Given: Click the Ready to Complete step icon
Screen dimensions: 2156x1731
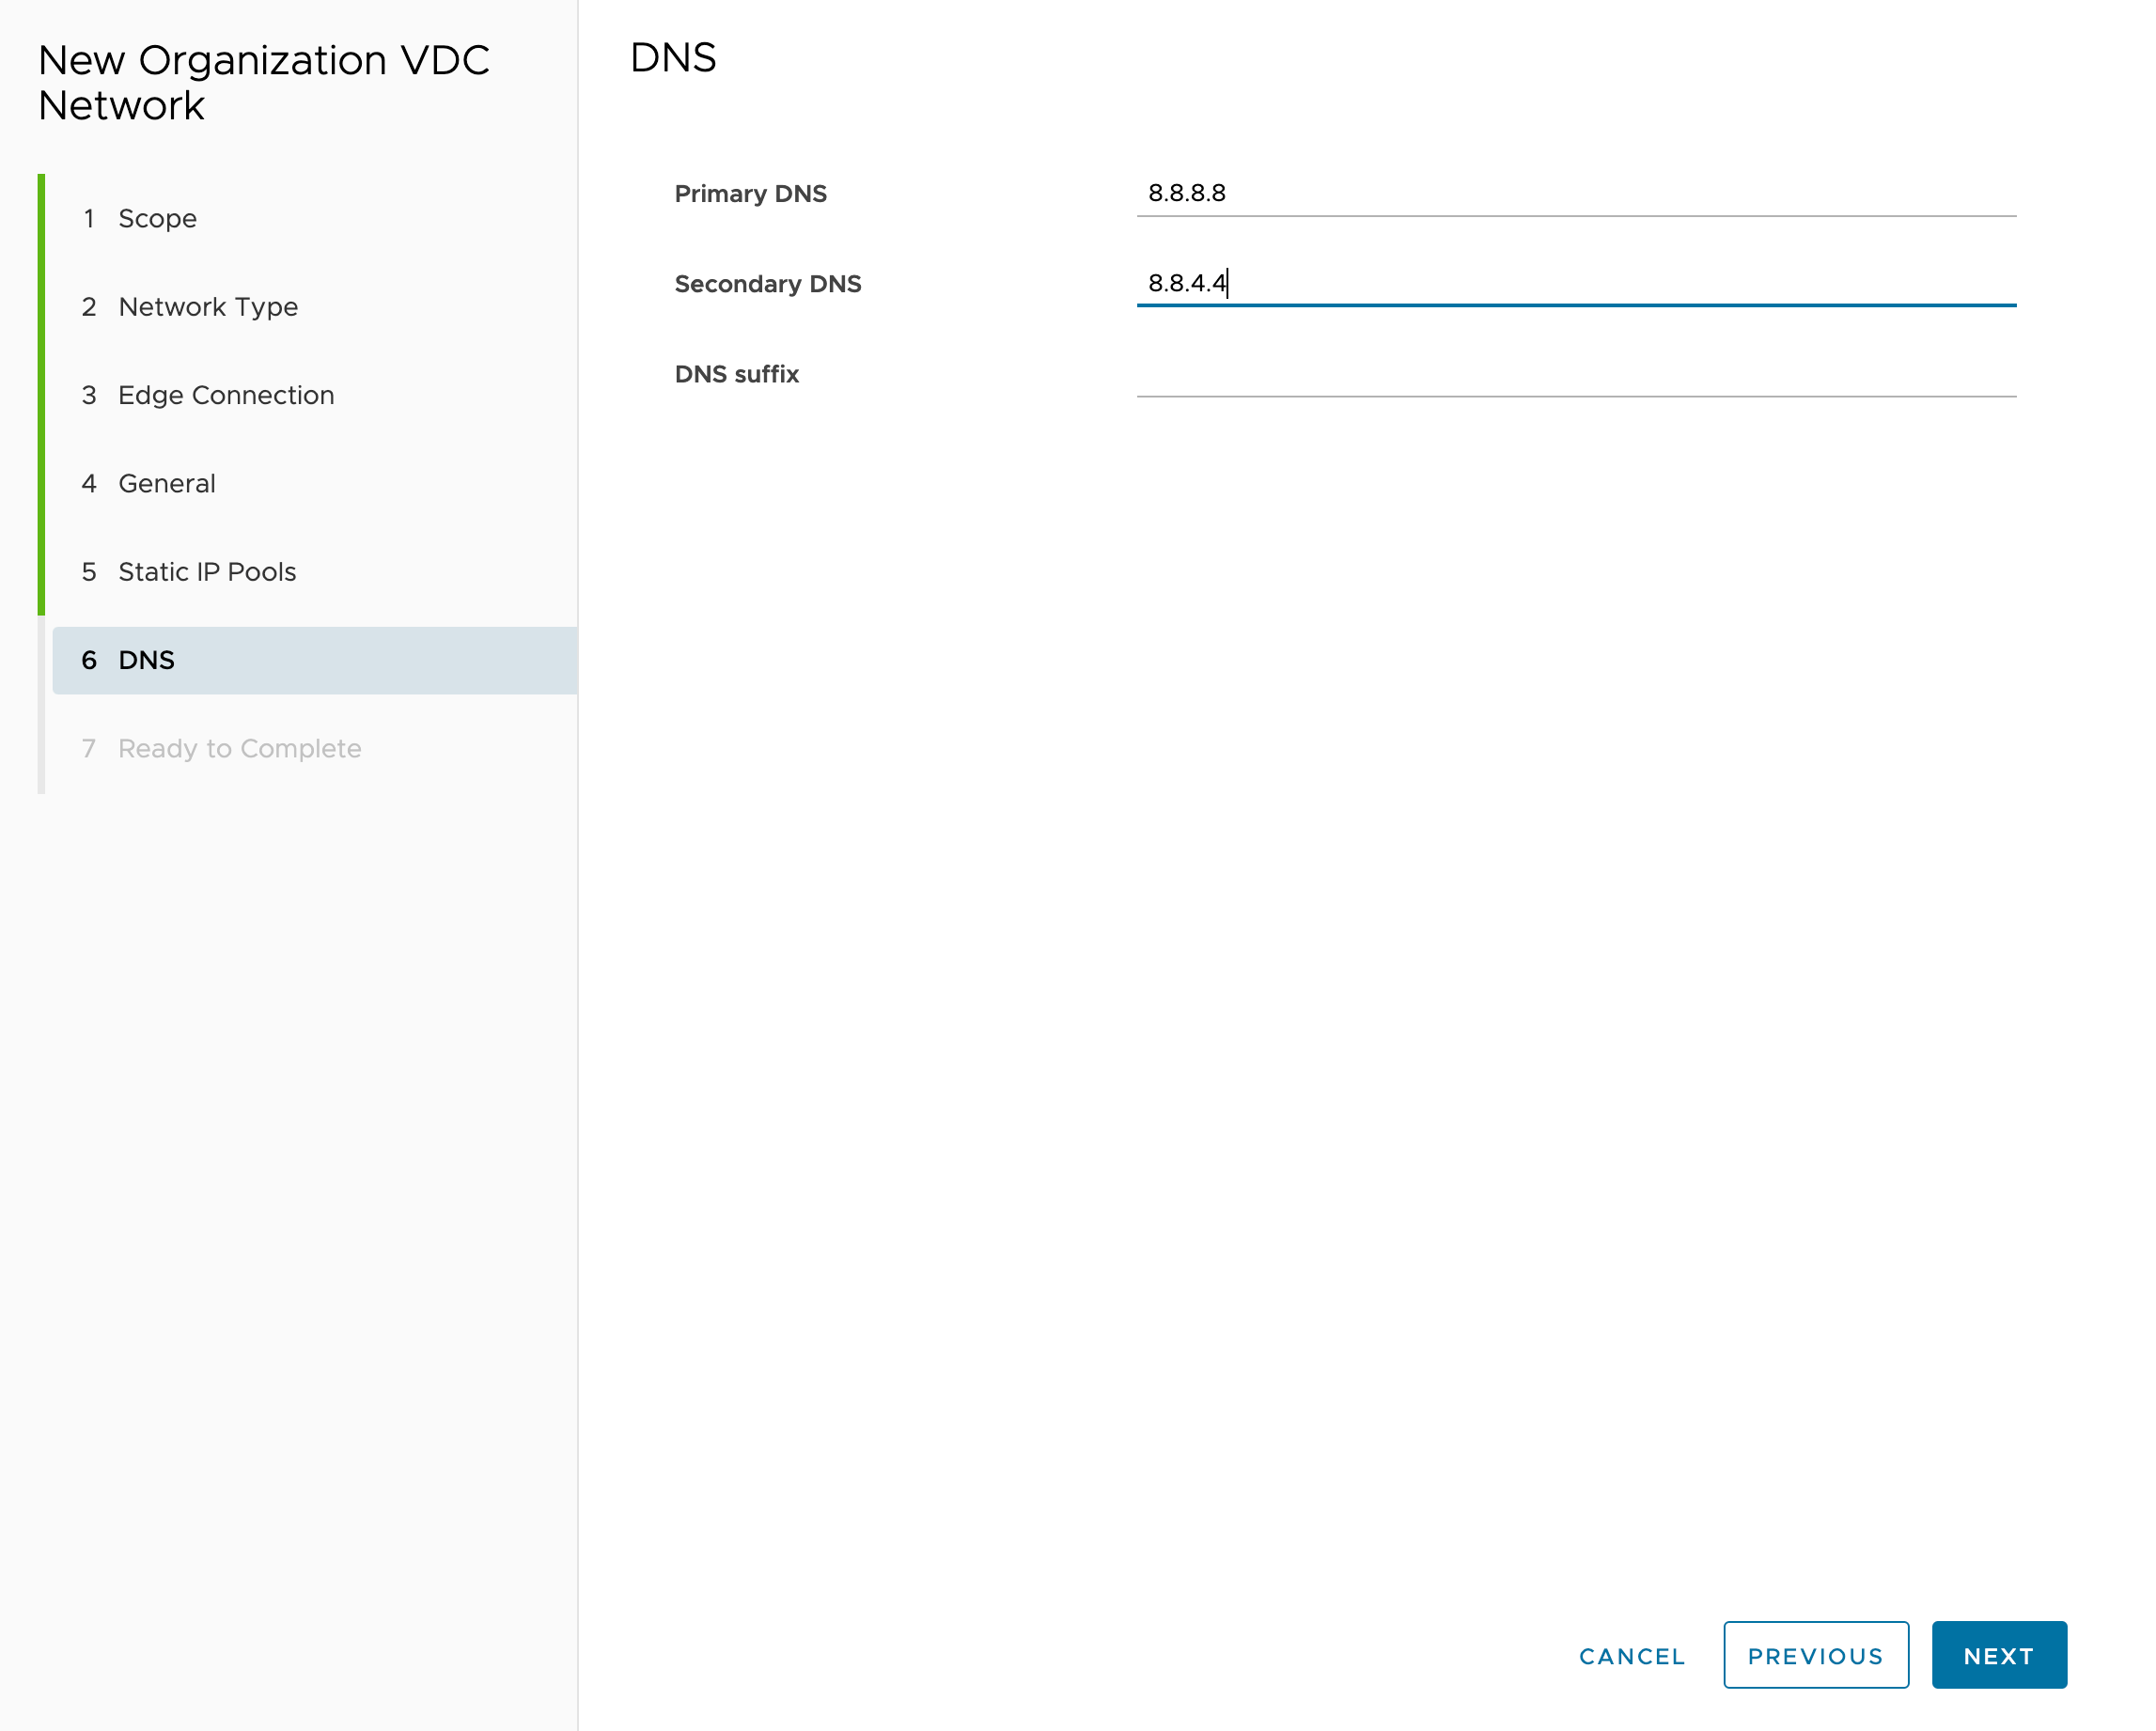Looking at the screenshot, I should (x=90, y=747).
